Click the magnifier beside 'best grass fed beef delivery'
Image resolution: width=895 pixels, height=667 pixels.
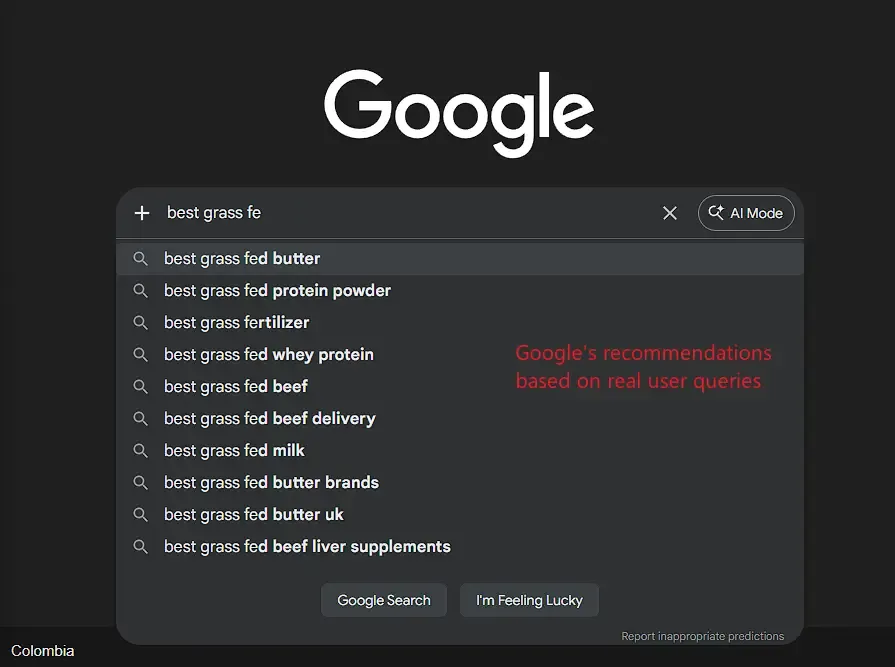(x=140, y=418)
